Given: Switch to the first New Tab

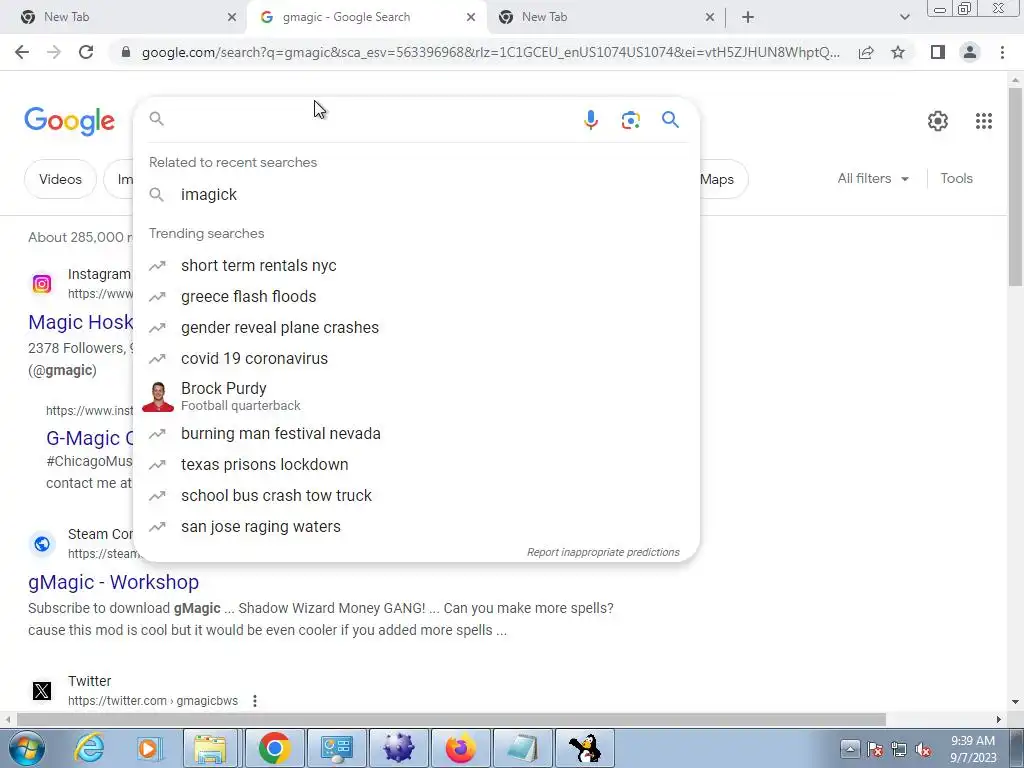Looking at the screenshot, I should (122, 17).
